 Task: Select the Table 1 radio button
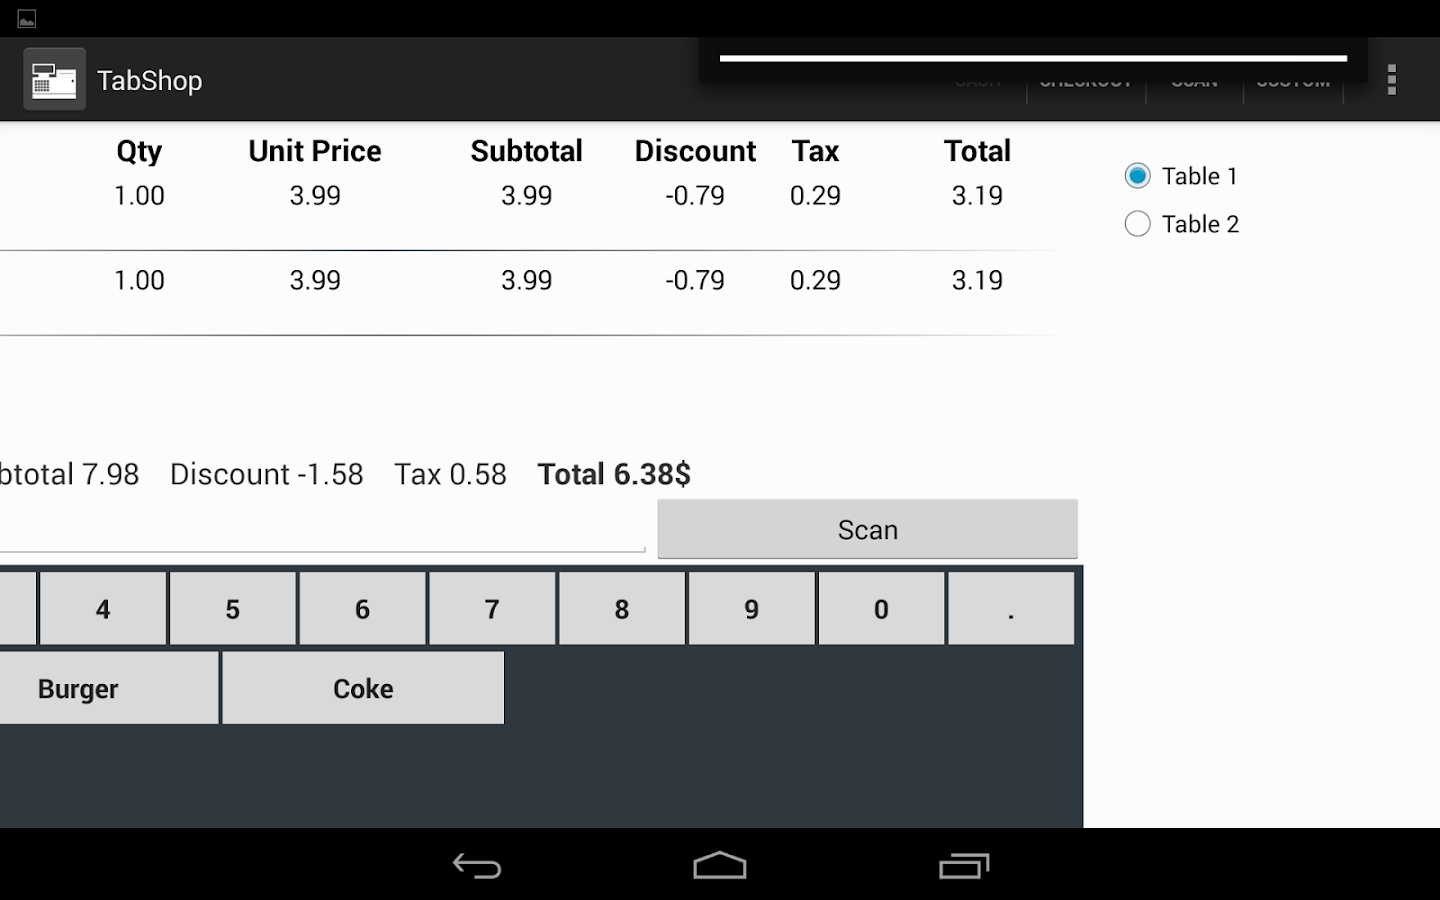coord(1137,175)
